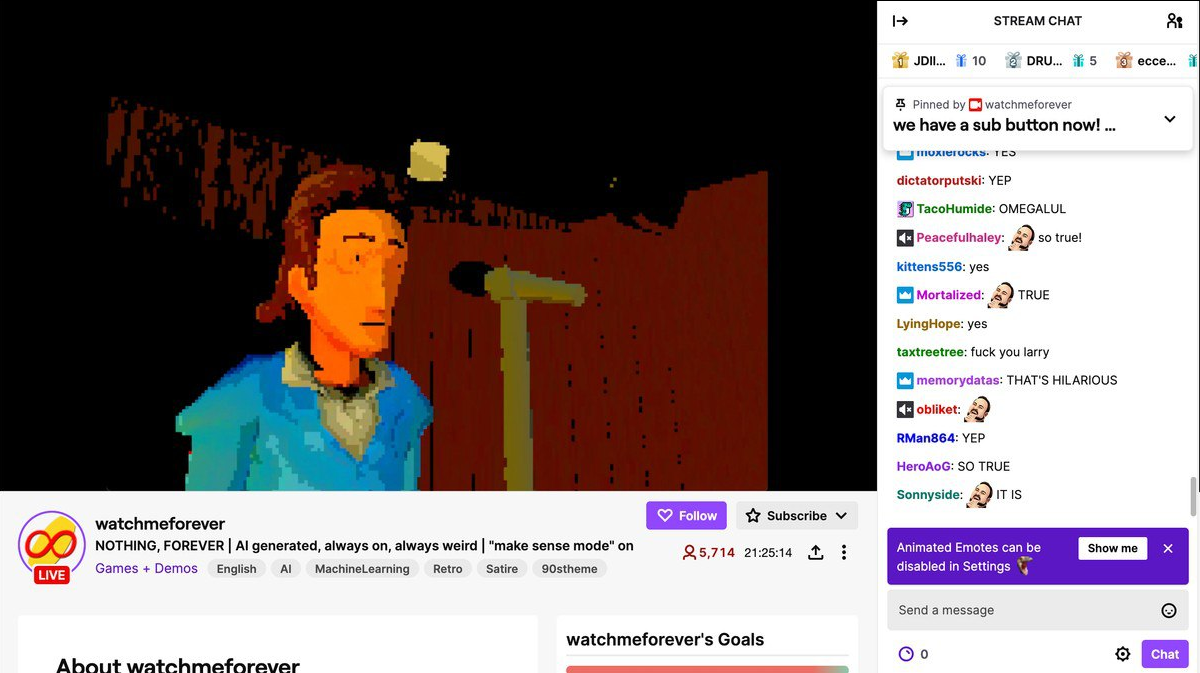Click the stream video player
This screenshot has width=1200, height=673.
[x=438, y=245]
